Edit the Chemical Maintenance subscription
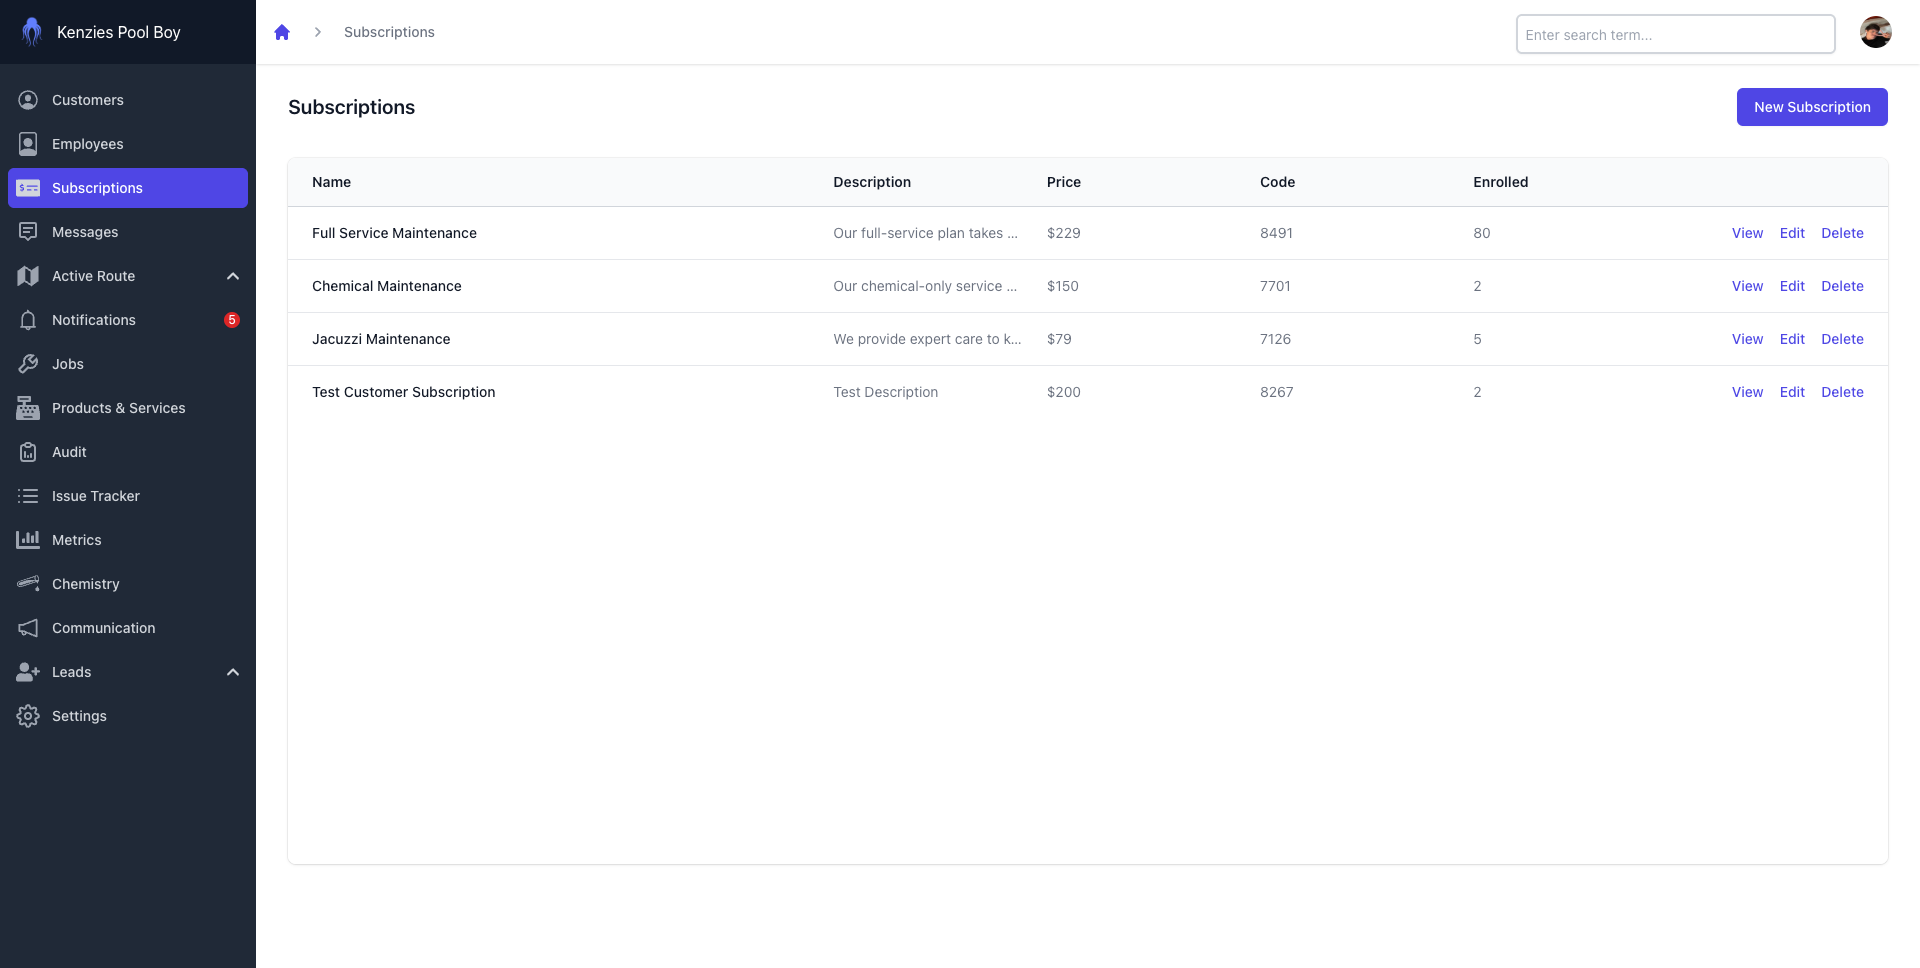The height and width of the screenshot is (968, 1920). coord(1792,286)
